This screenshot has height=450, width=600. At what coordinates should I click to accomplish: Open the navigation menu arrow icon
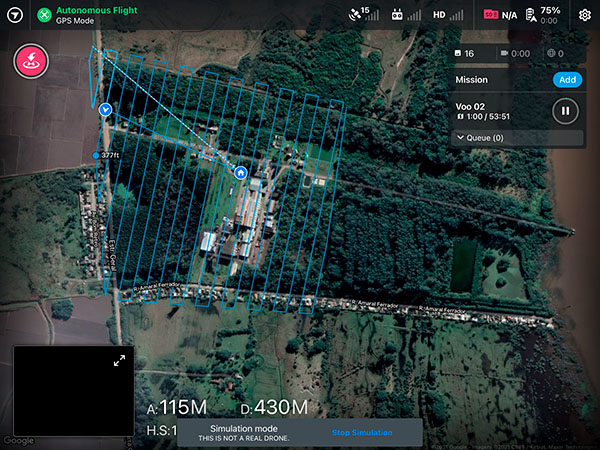click(15, 15)
